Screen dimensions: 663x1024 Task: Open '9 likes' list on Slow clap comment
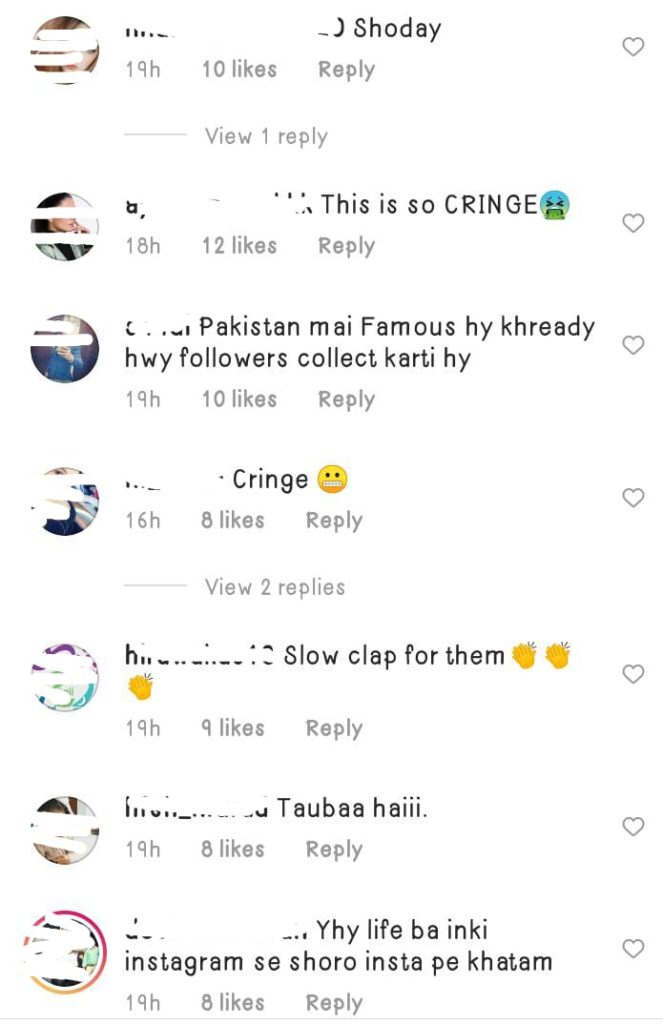233,728
